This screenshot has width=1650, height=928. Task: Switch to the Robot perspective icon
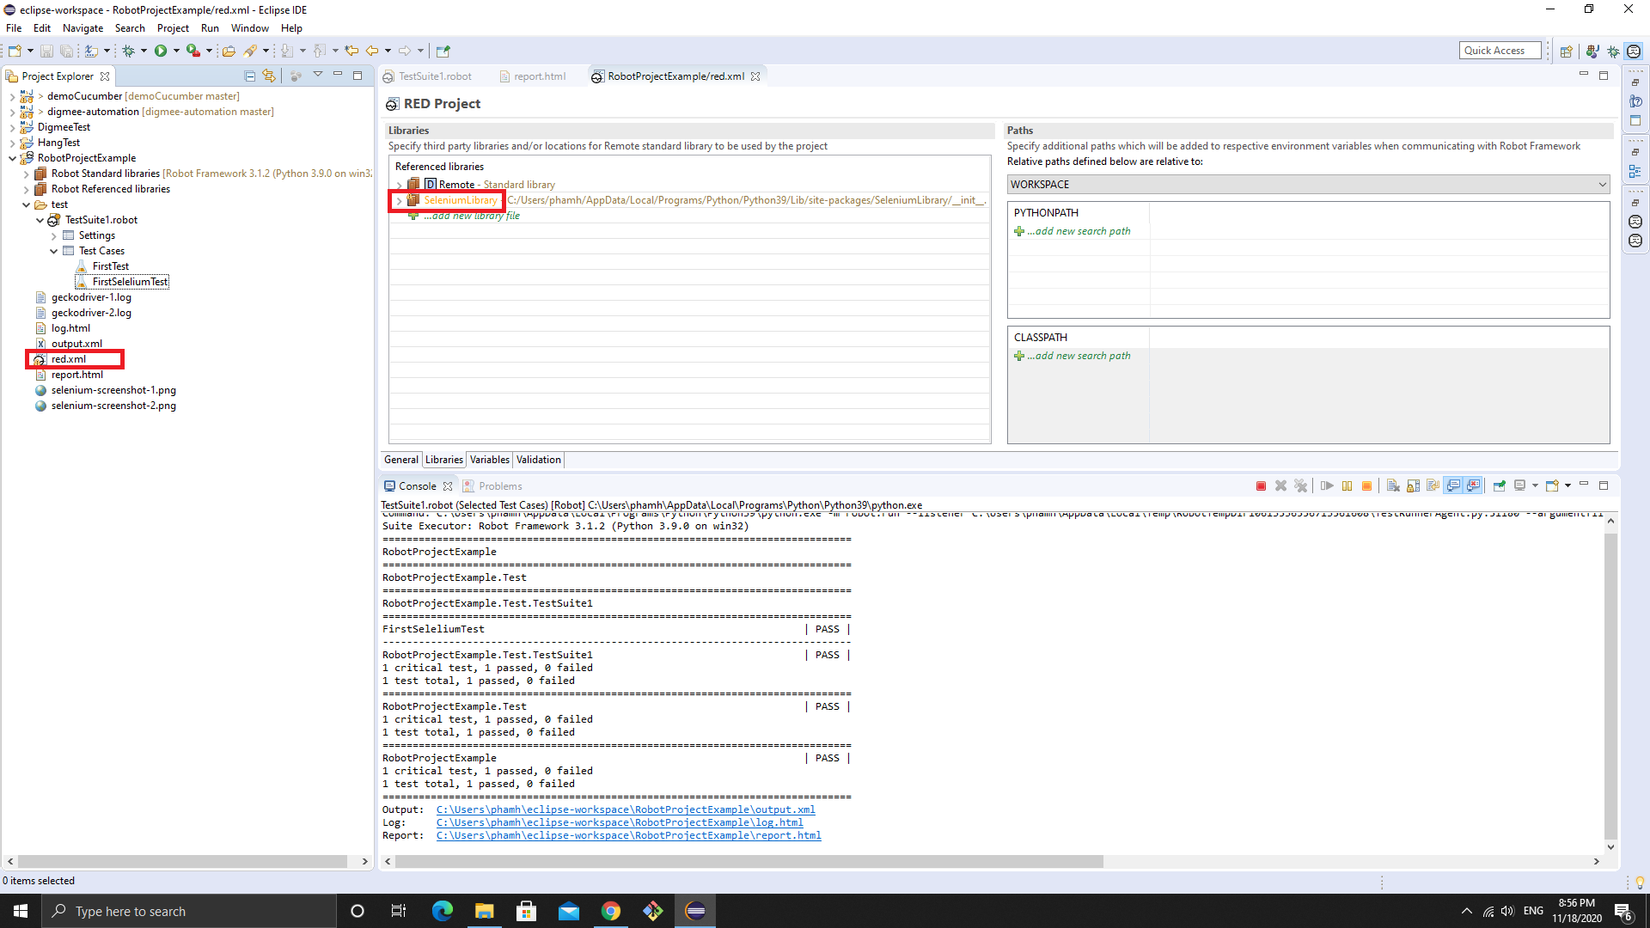coord(1634,51)
